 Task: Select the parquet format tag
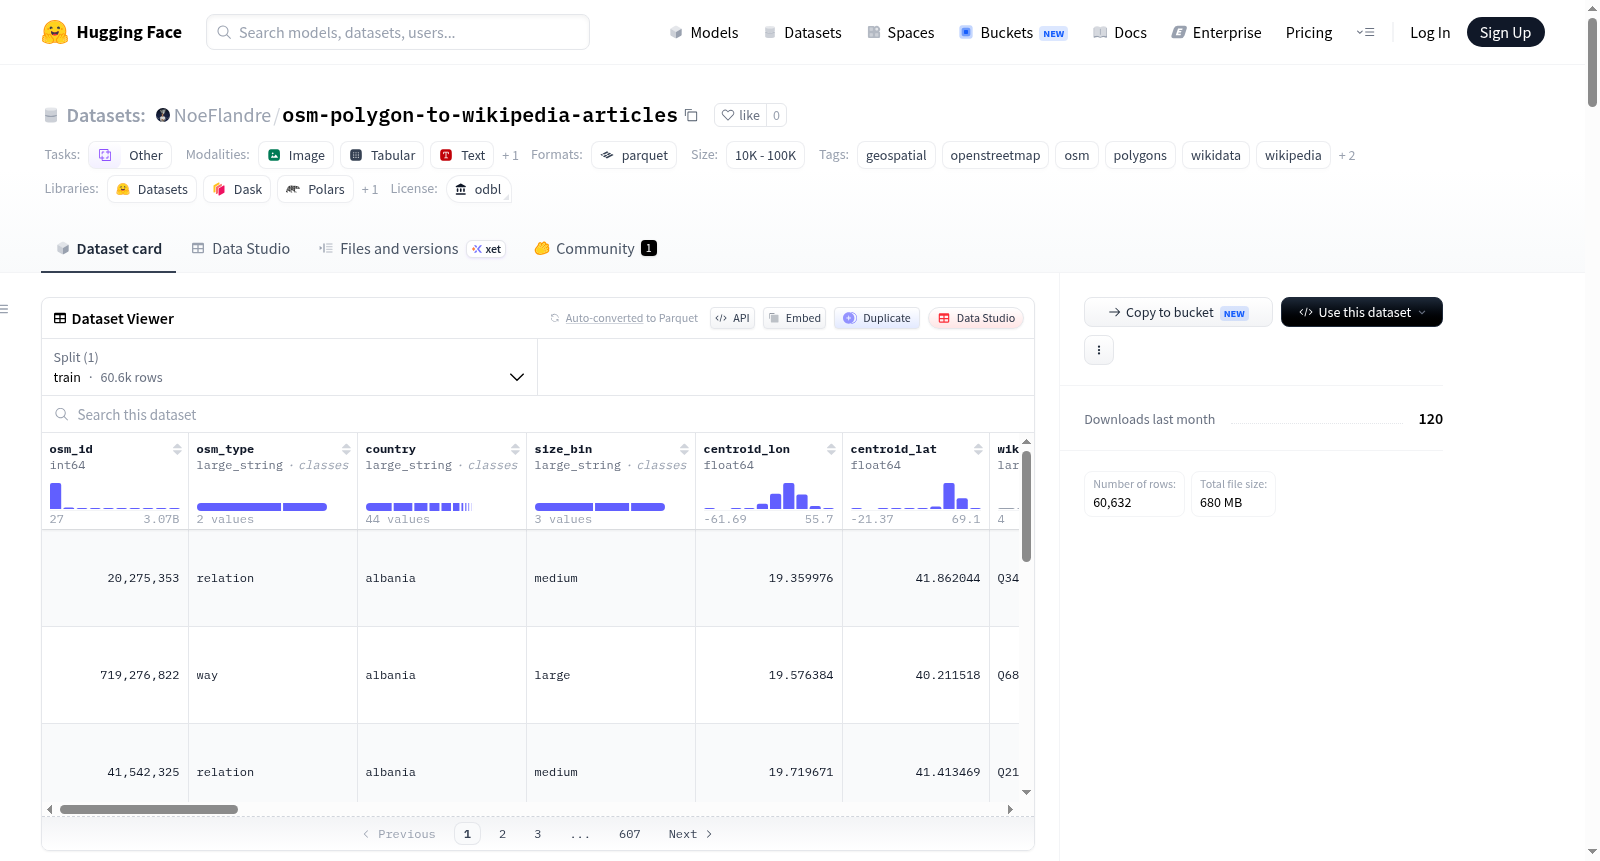634,155
